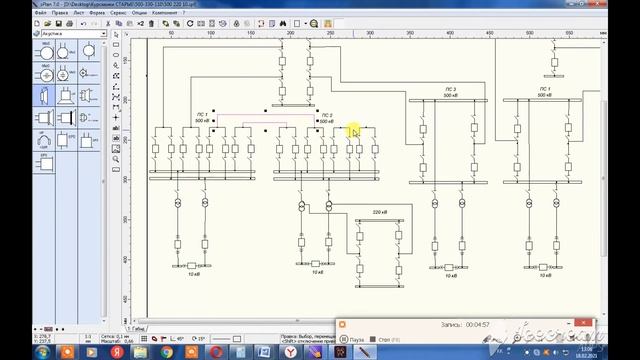Click the '220 кВ' label on the diagram
This screenshot has width=640, height=360.
click(380, 212)
